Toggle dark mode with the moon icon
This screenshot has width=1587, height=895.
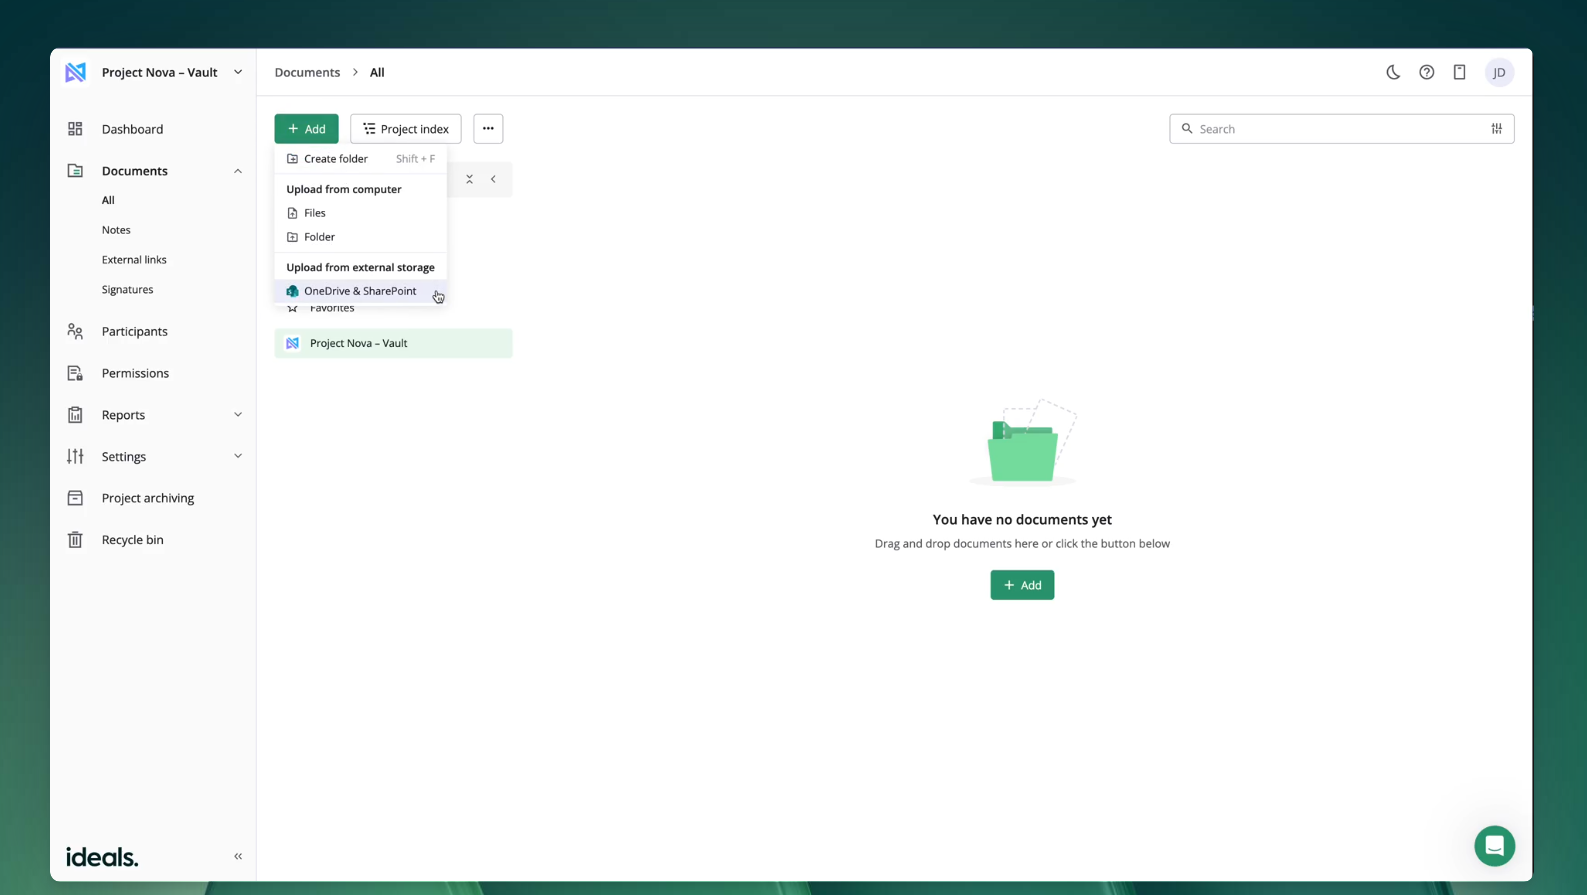click(1393, 72)
